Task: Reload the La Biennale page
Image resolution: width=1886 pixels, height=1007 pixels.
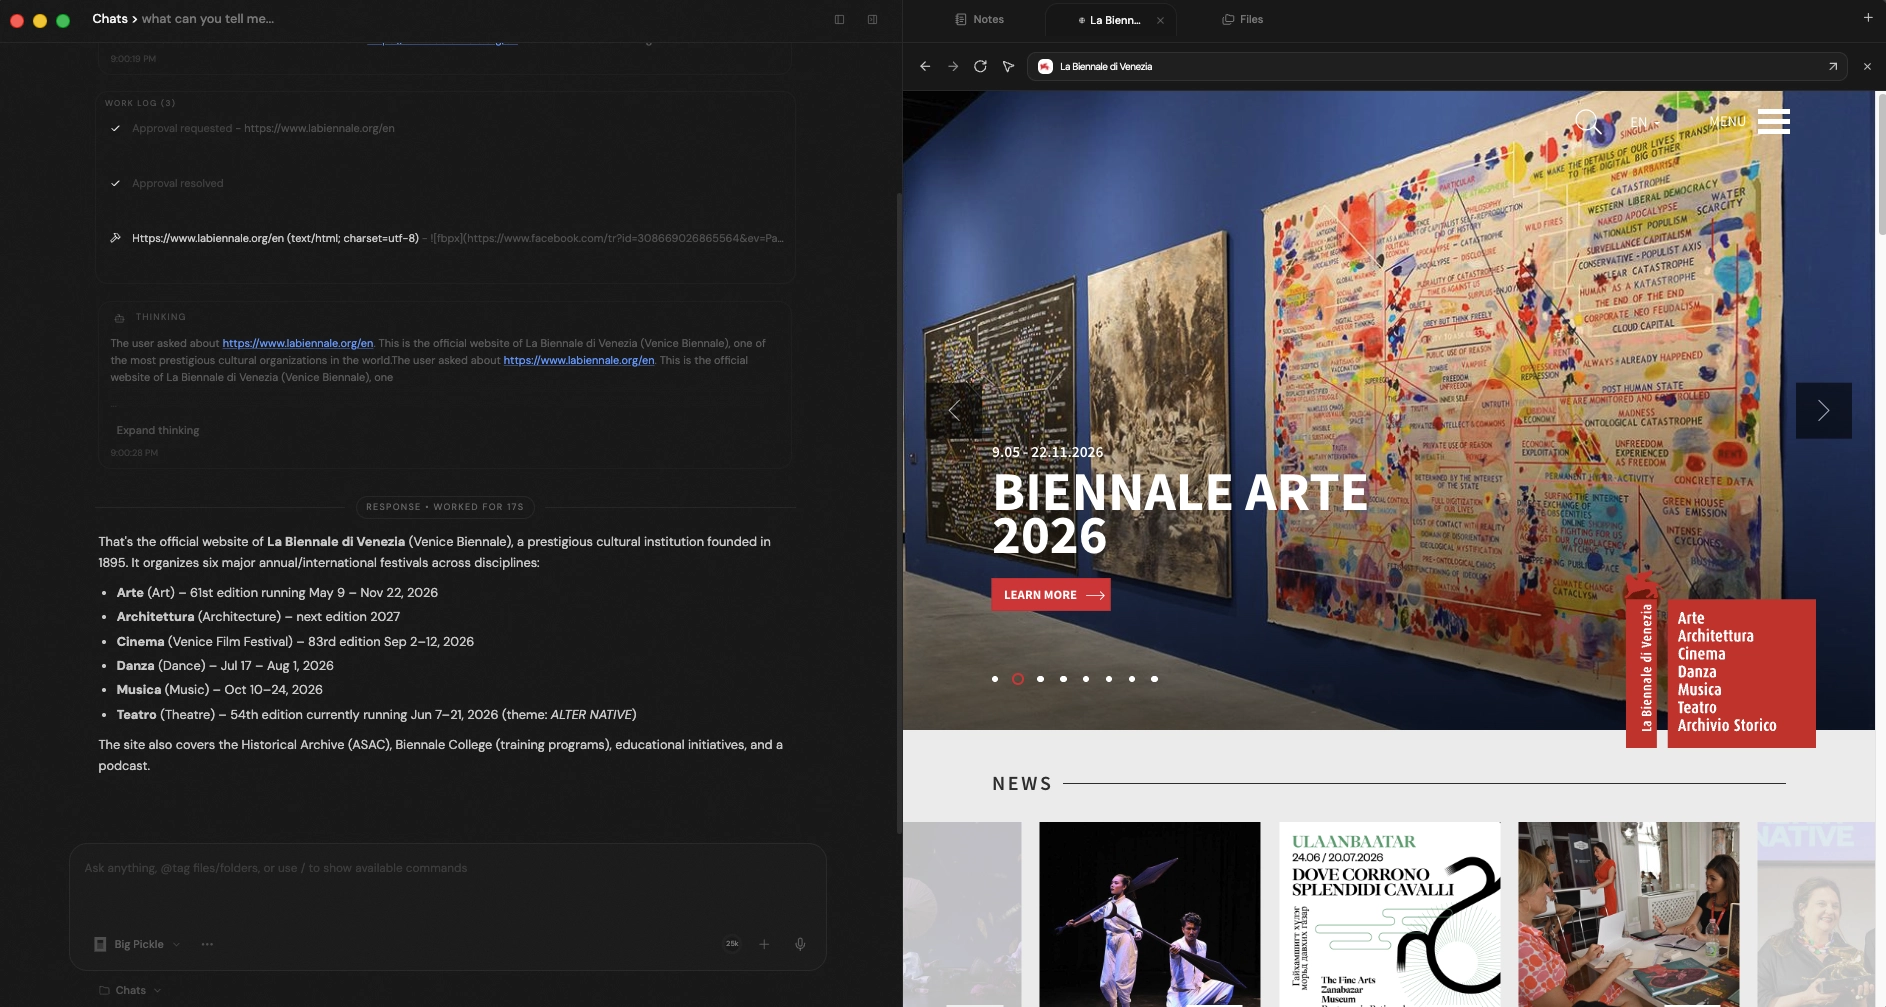Action: [x=980, y=66]
